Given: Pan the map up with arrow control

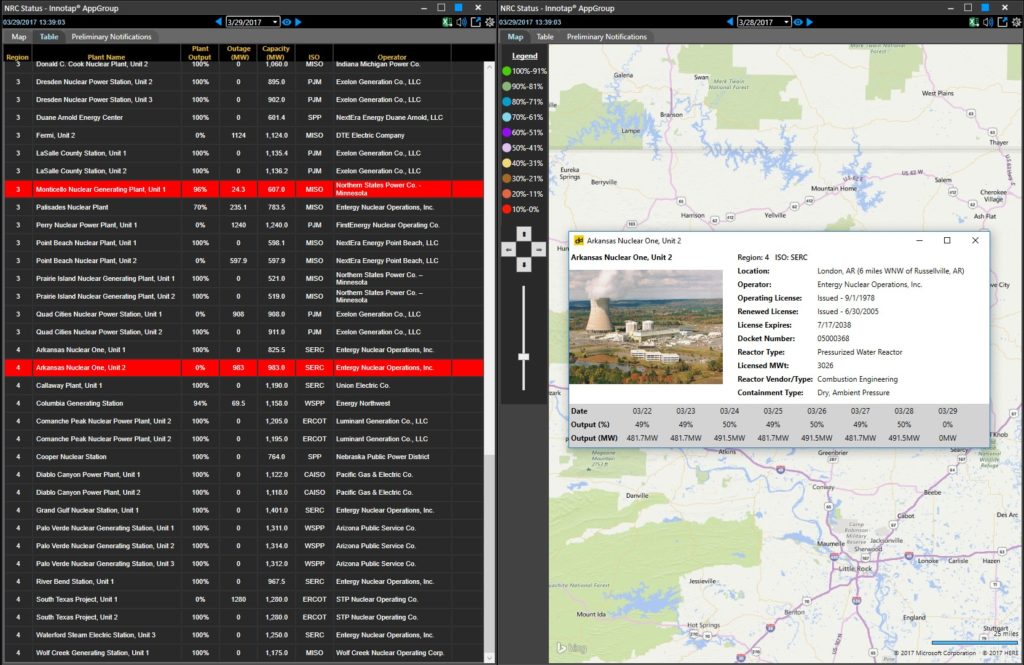Looking at the screenshot, I should (524, 234).
